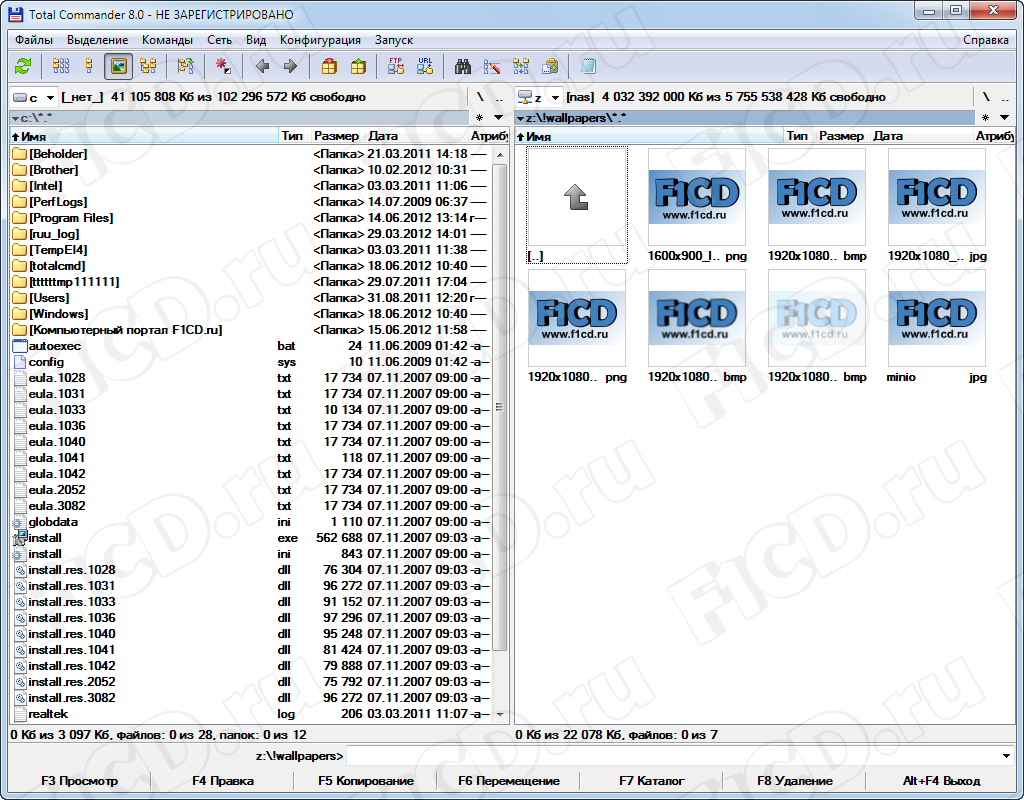Screen dimensions: 1024x800
Task: Click the Alt+F4 Выход button
Action: click(x=941, y=781)
